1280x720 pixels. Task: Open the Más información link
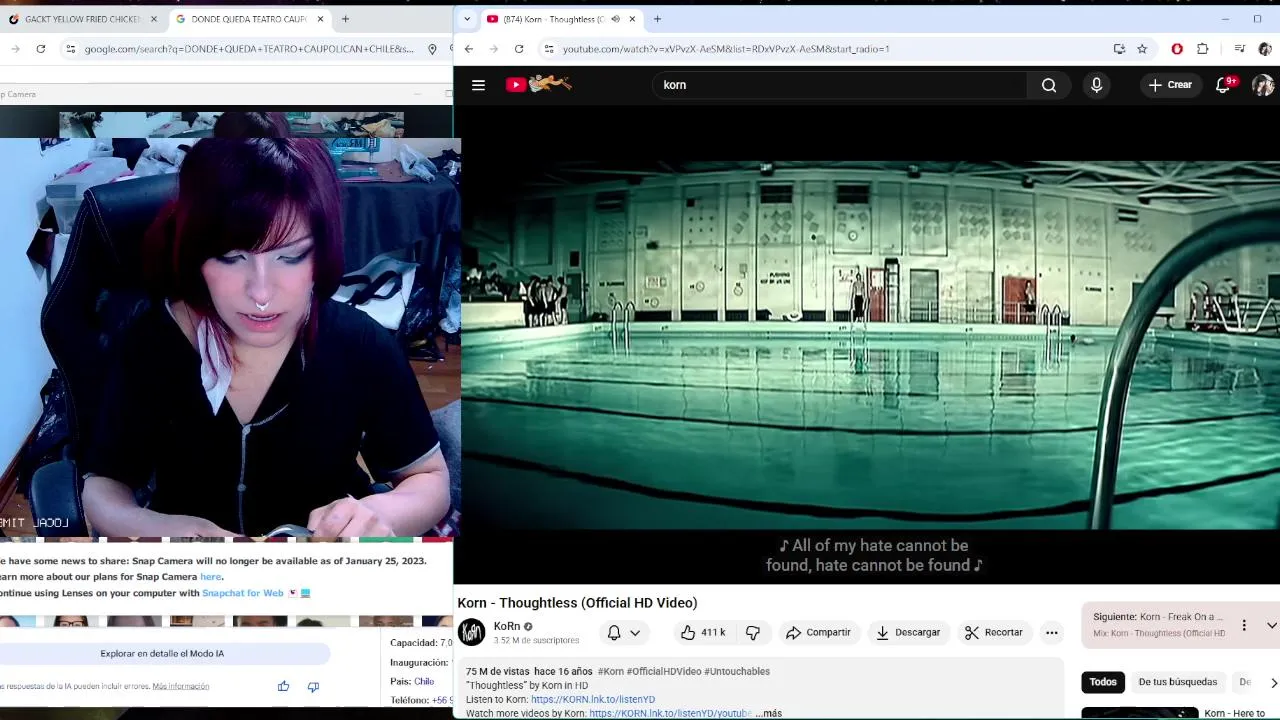click(181, 686)
